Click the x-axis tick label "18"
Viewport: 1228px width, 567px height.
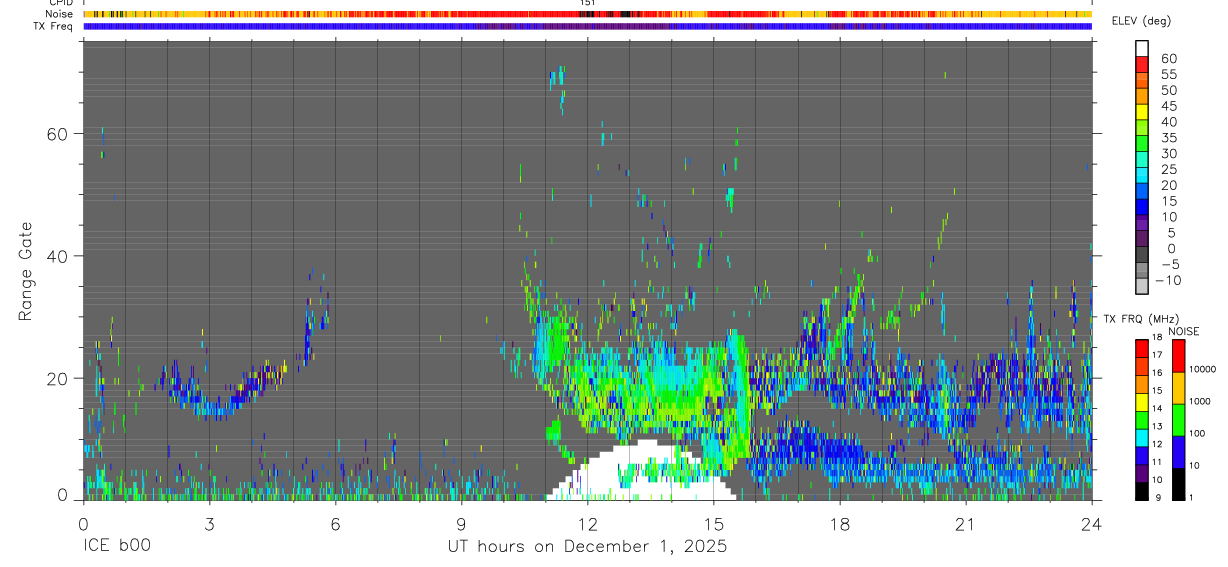pyautogui.click(x=840, y=524)
